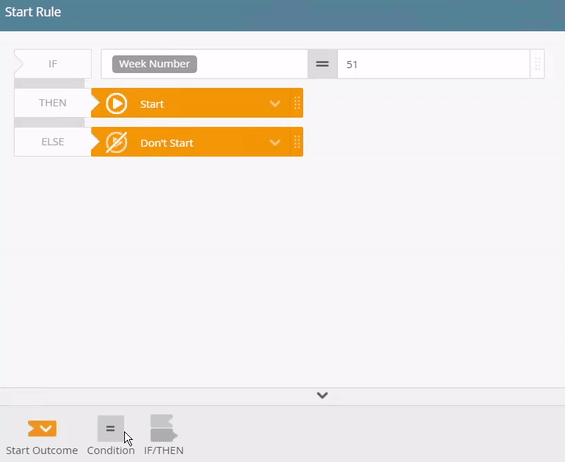
Task: Click the Start Outcome block icon
Action: [x=42, y=428]
